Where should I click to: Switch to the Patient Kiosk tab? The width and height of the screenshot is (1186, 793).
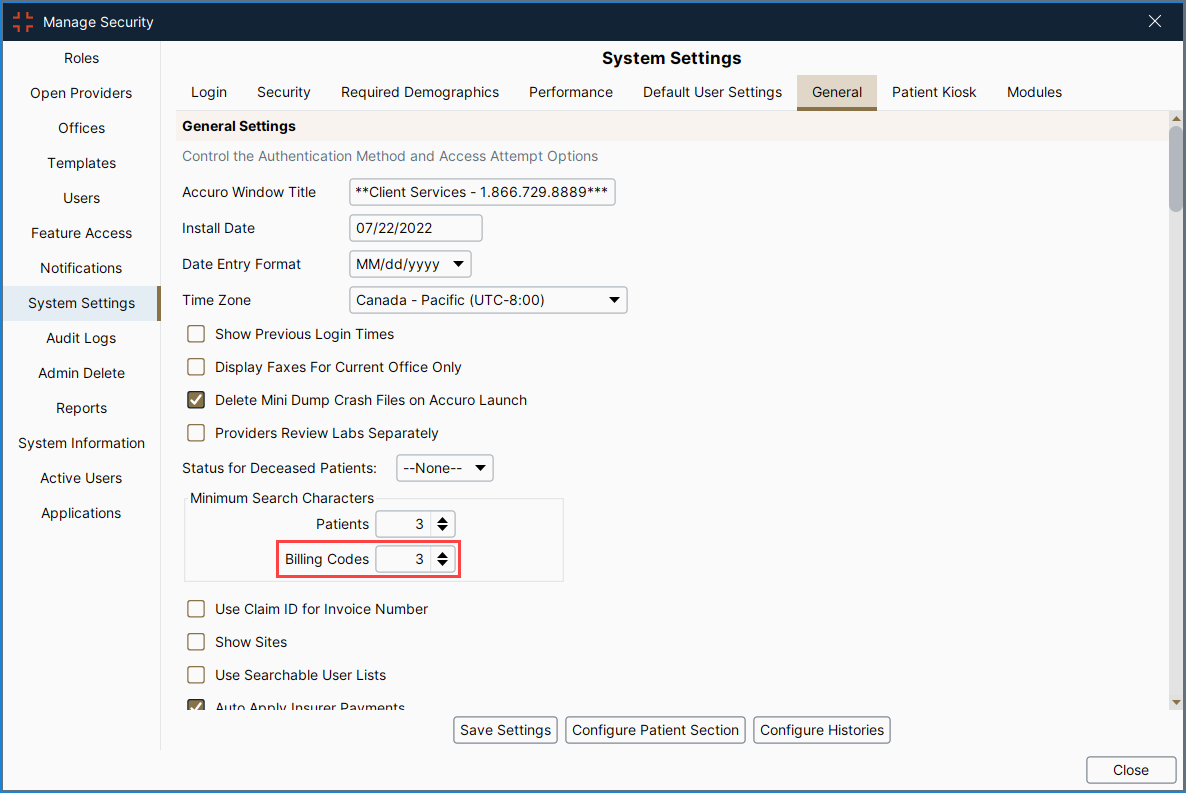933,92
